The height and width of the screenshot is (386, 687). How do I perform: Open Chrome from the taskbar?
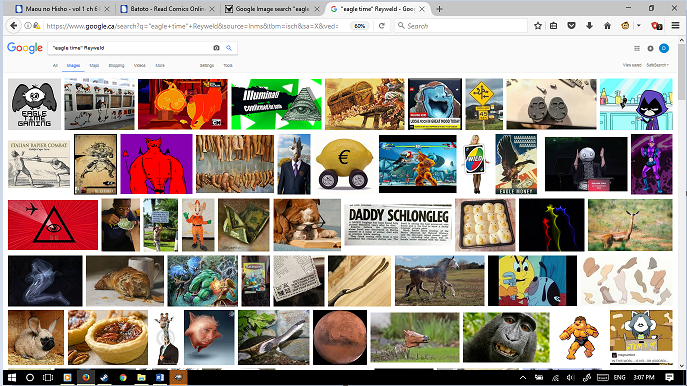pyautogui.click(x=123, y=378)
